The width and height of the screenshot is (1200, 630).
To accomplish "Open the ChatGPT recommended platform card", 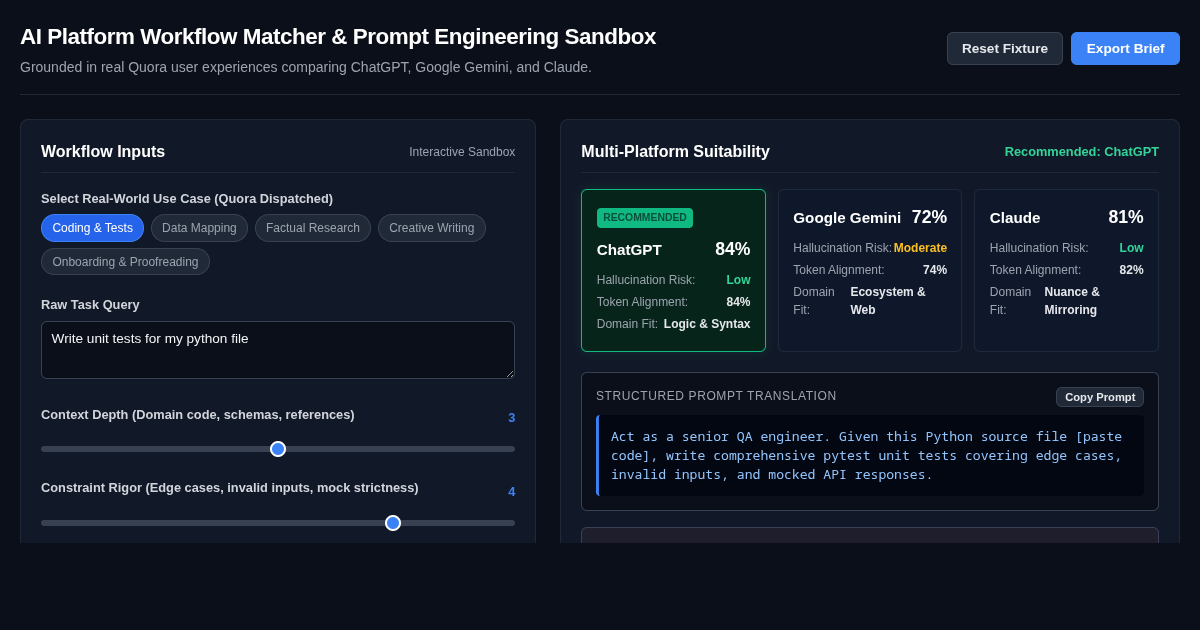I will pyautogui.click(x=673, y=270).
